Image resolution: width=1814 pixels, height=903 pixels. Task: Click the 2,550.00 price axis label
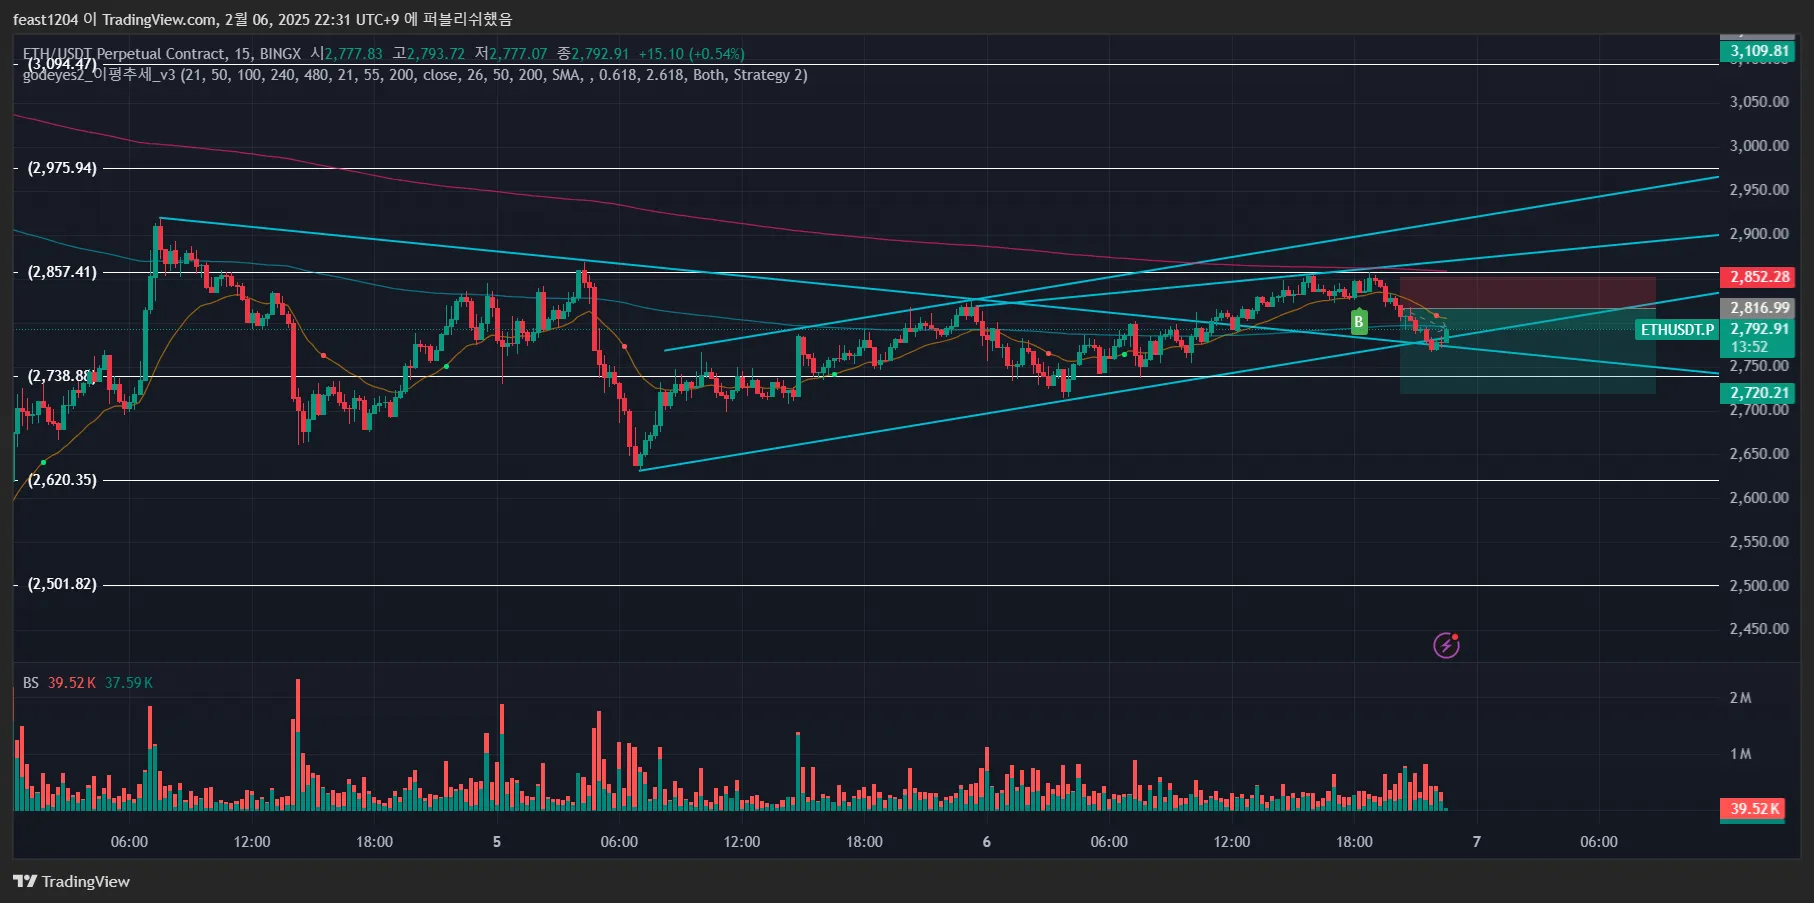(1759, 542)
